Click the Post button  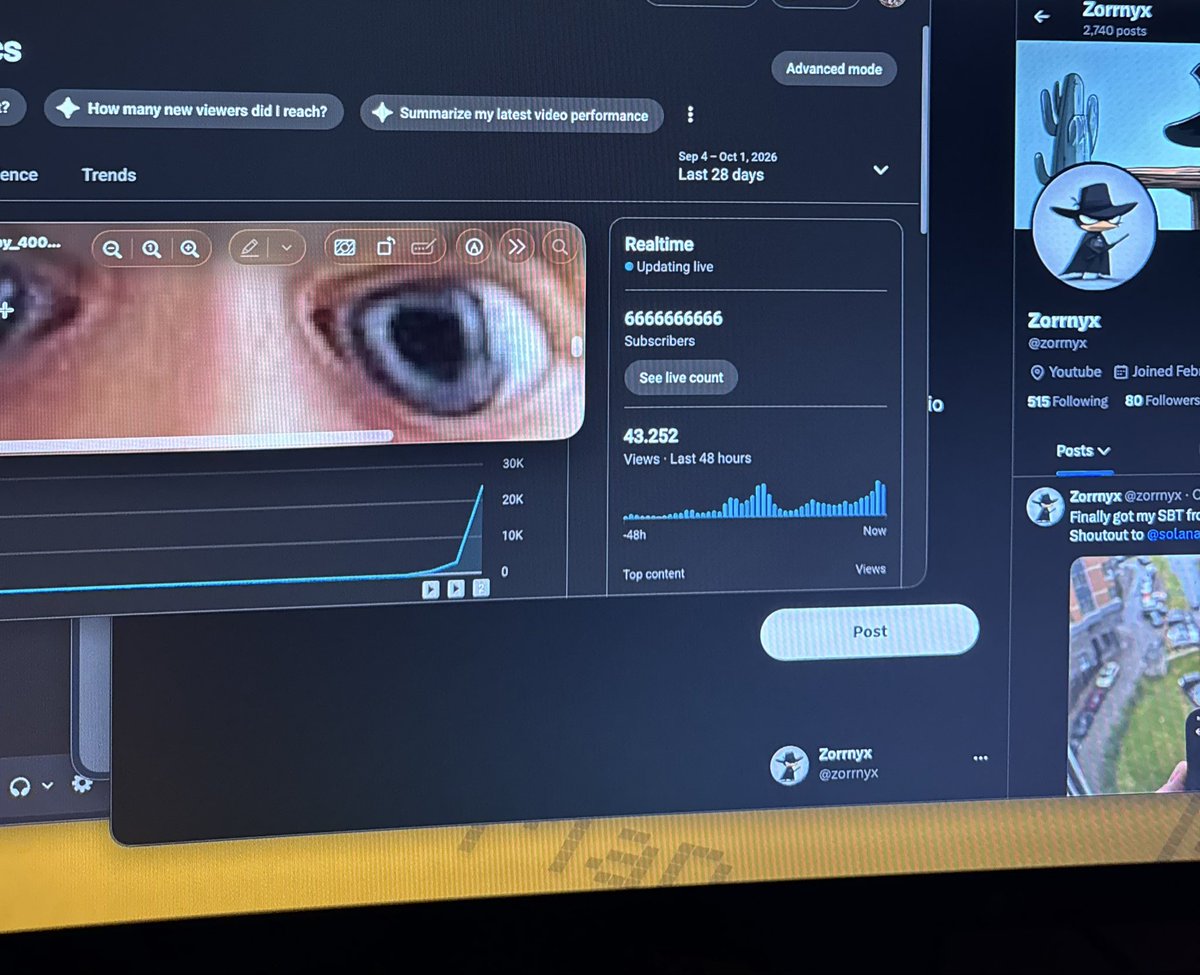pyautogui.click(x=869, y=632)
